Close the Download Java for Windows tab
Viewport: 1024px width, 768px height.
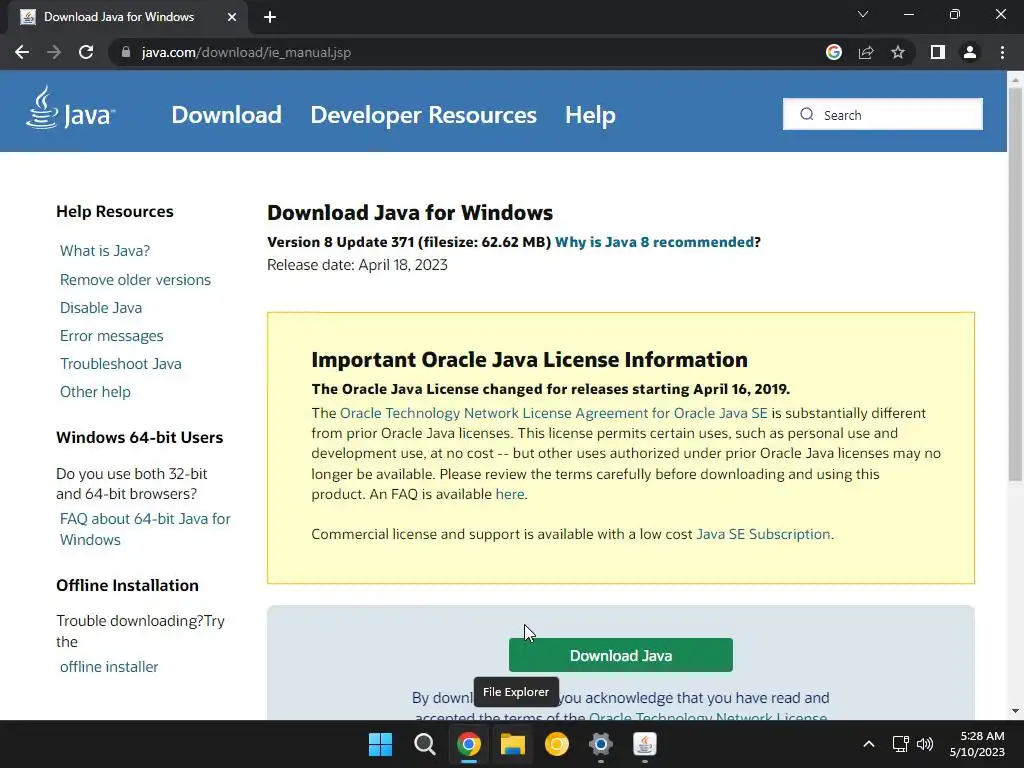[x=232, y=17]
